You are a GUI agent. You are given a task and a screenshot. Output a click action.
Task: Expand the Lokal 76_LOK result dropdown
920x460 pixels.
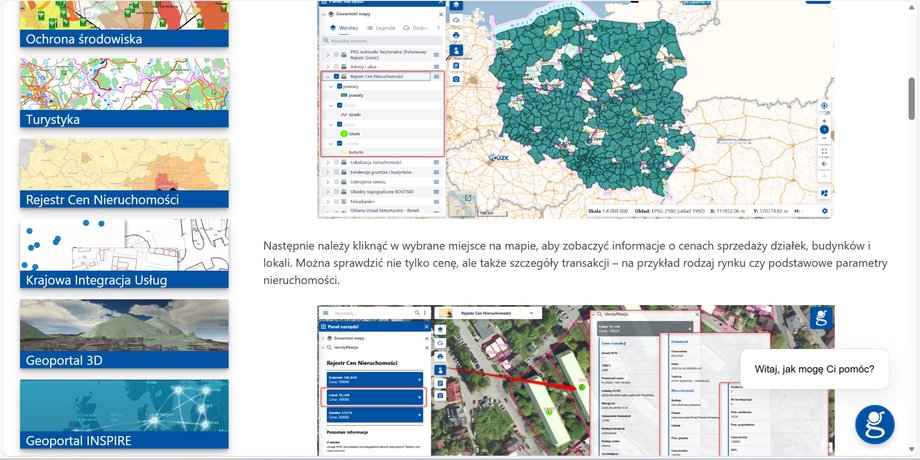[417, 397]
